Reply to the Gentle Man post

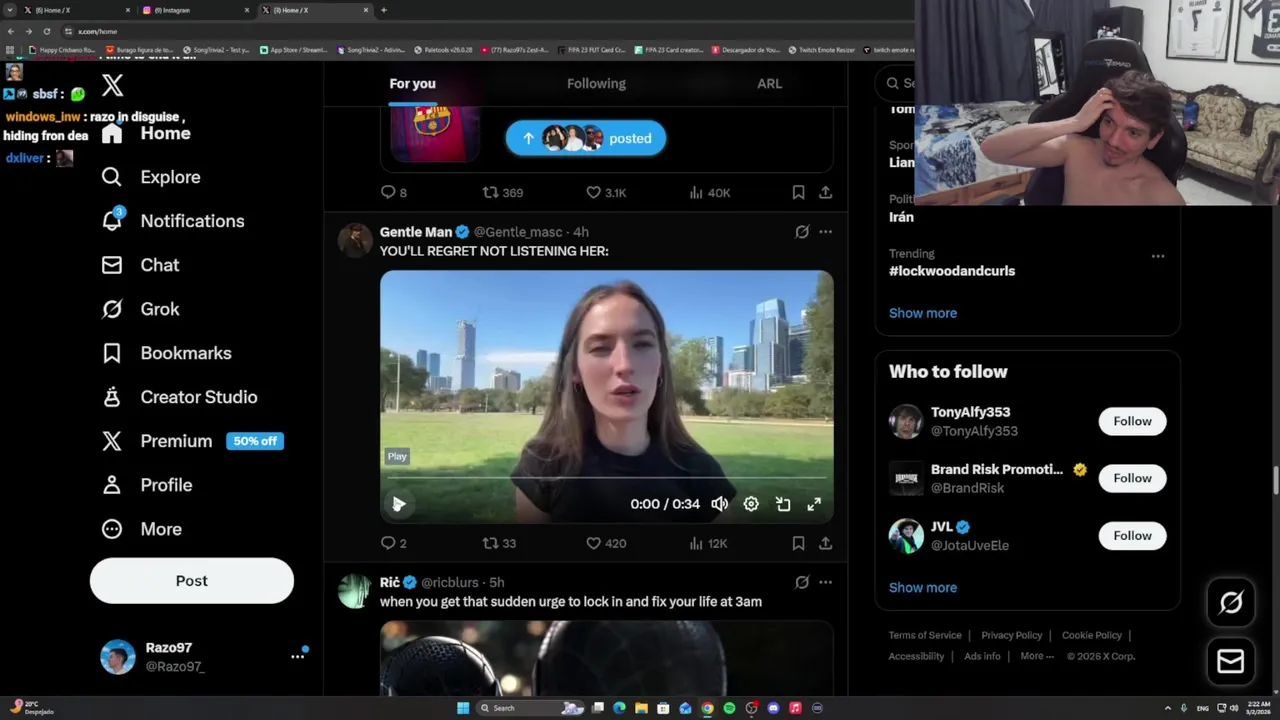393,543
